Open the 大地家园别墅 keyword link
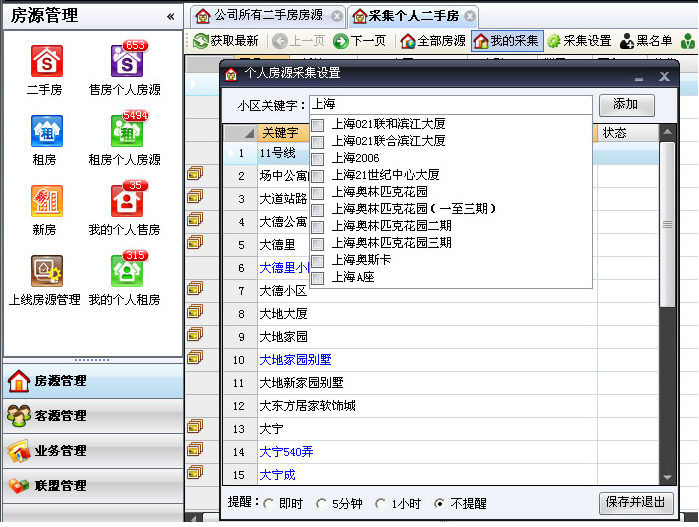Image resolution: width=699 pixels, height=527 pixels. point(296,360)
